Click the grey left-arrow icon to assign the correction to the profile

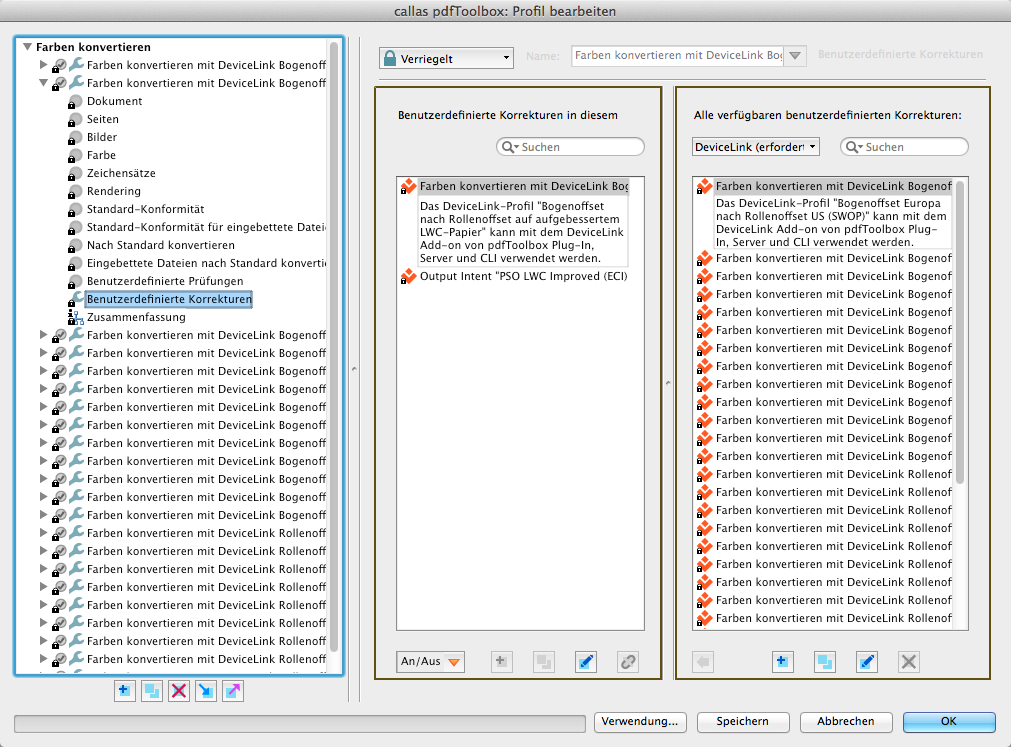[703, 661]
